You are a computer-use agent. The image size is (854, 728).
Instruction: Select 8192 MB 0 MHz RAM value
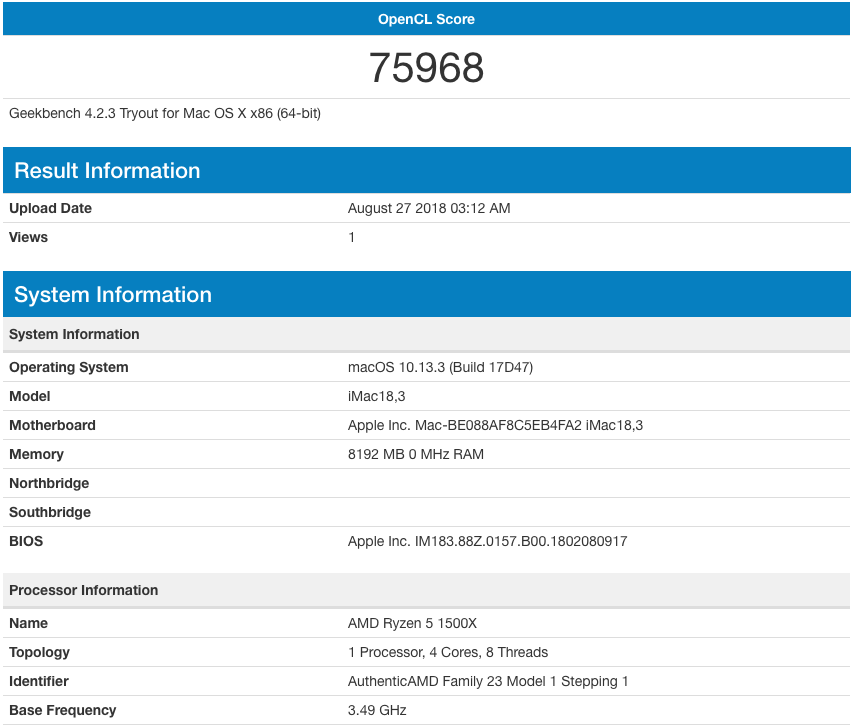click(416, 454)
